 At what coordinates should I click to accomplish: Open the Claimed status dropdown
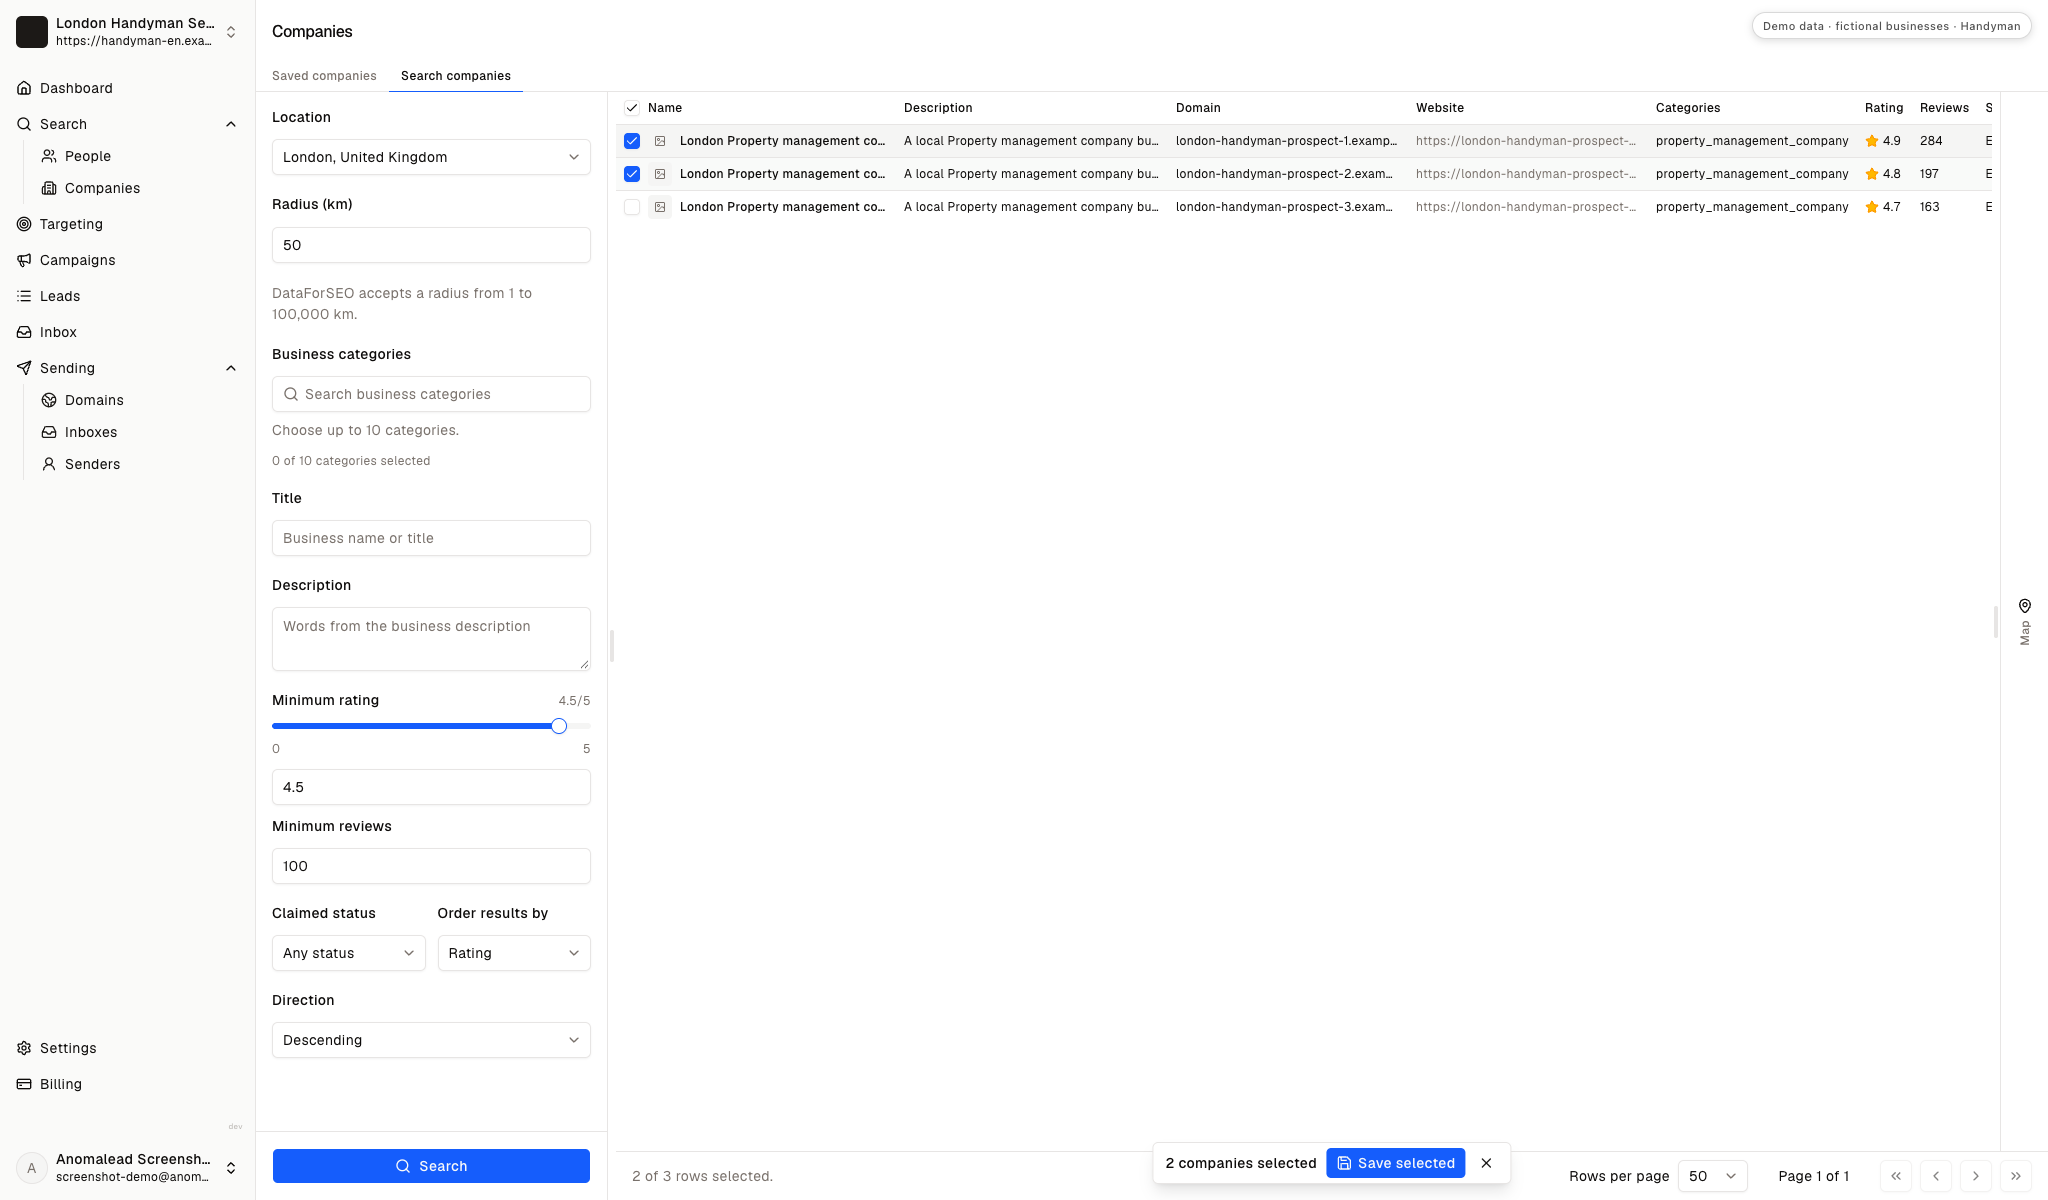click(x=348, y=953)
